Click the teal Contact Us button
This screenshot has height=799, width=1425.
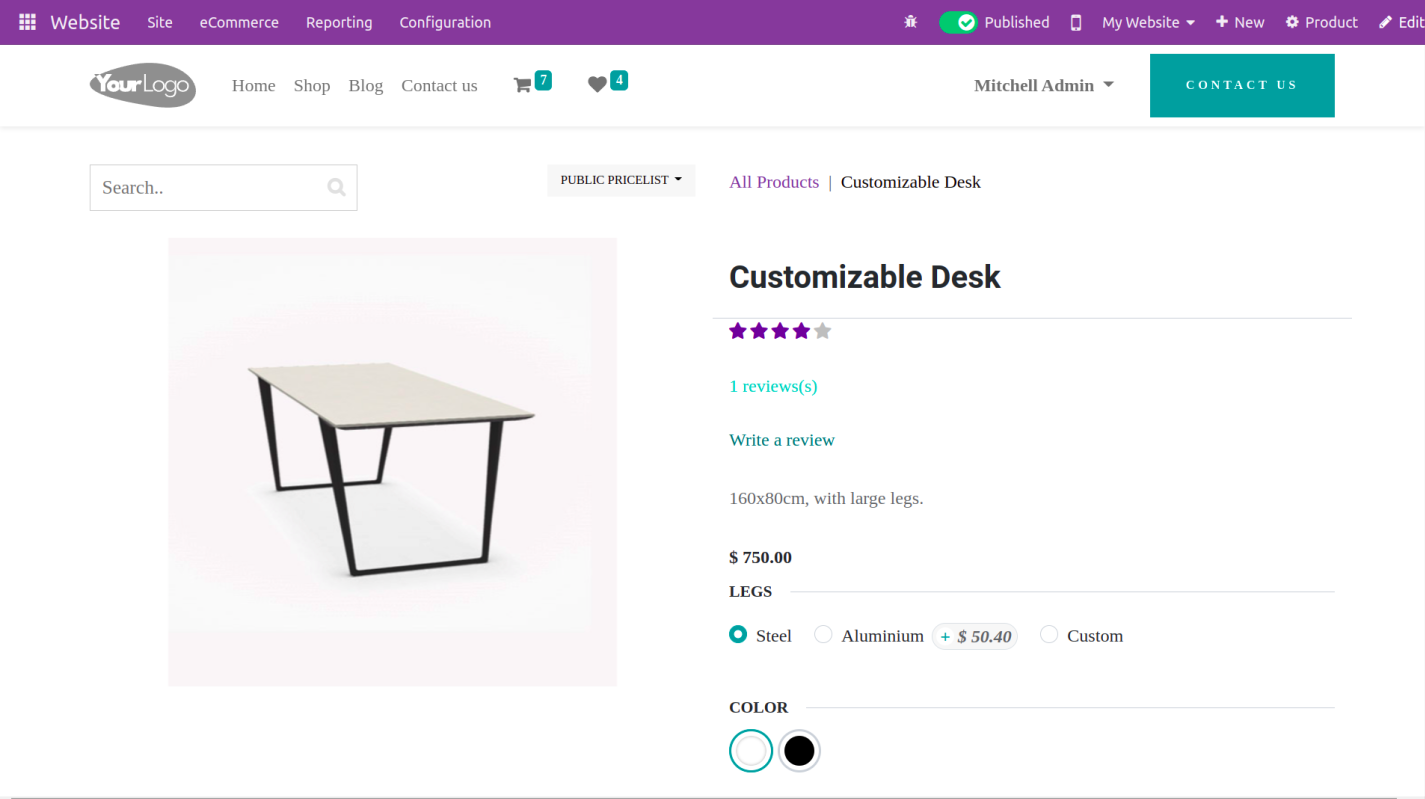pos(1242,85)
